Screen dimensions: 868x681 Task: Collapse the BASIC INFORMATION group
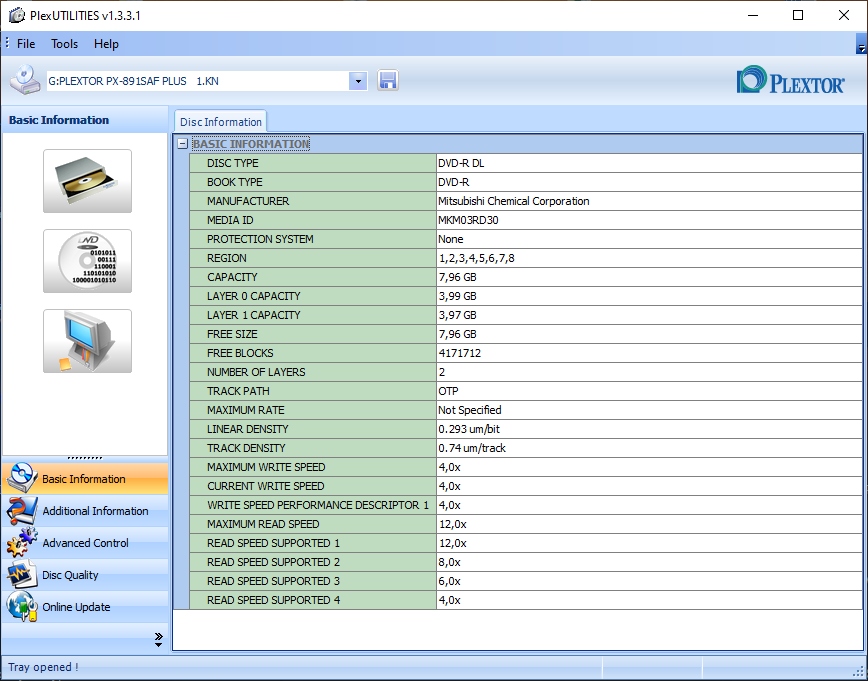pos(182,144)
